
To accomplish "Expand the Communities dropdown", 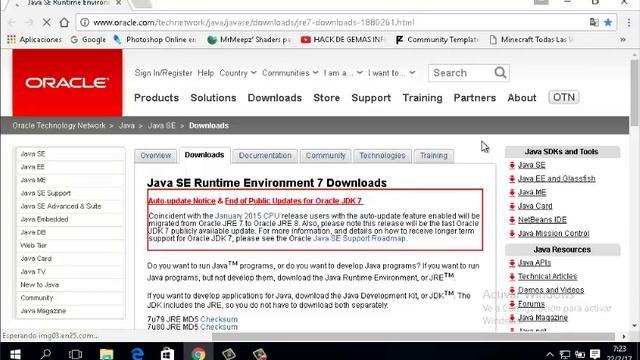I will 290,73.
